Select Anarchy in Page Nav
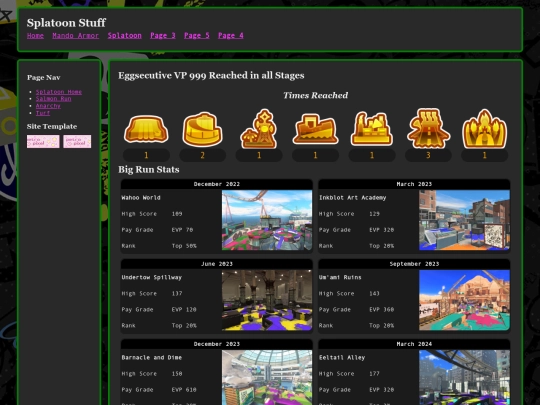This screenshot has height=405, width=540. [x=48, y=106]
